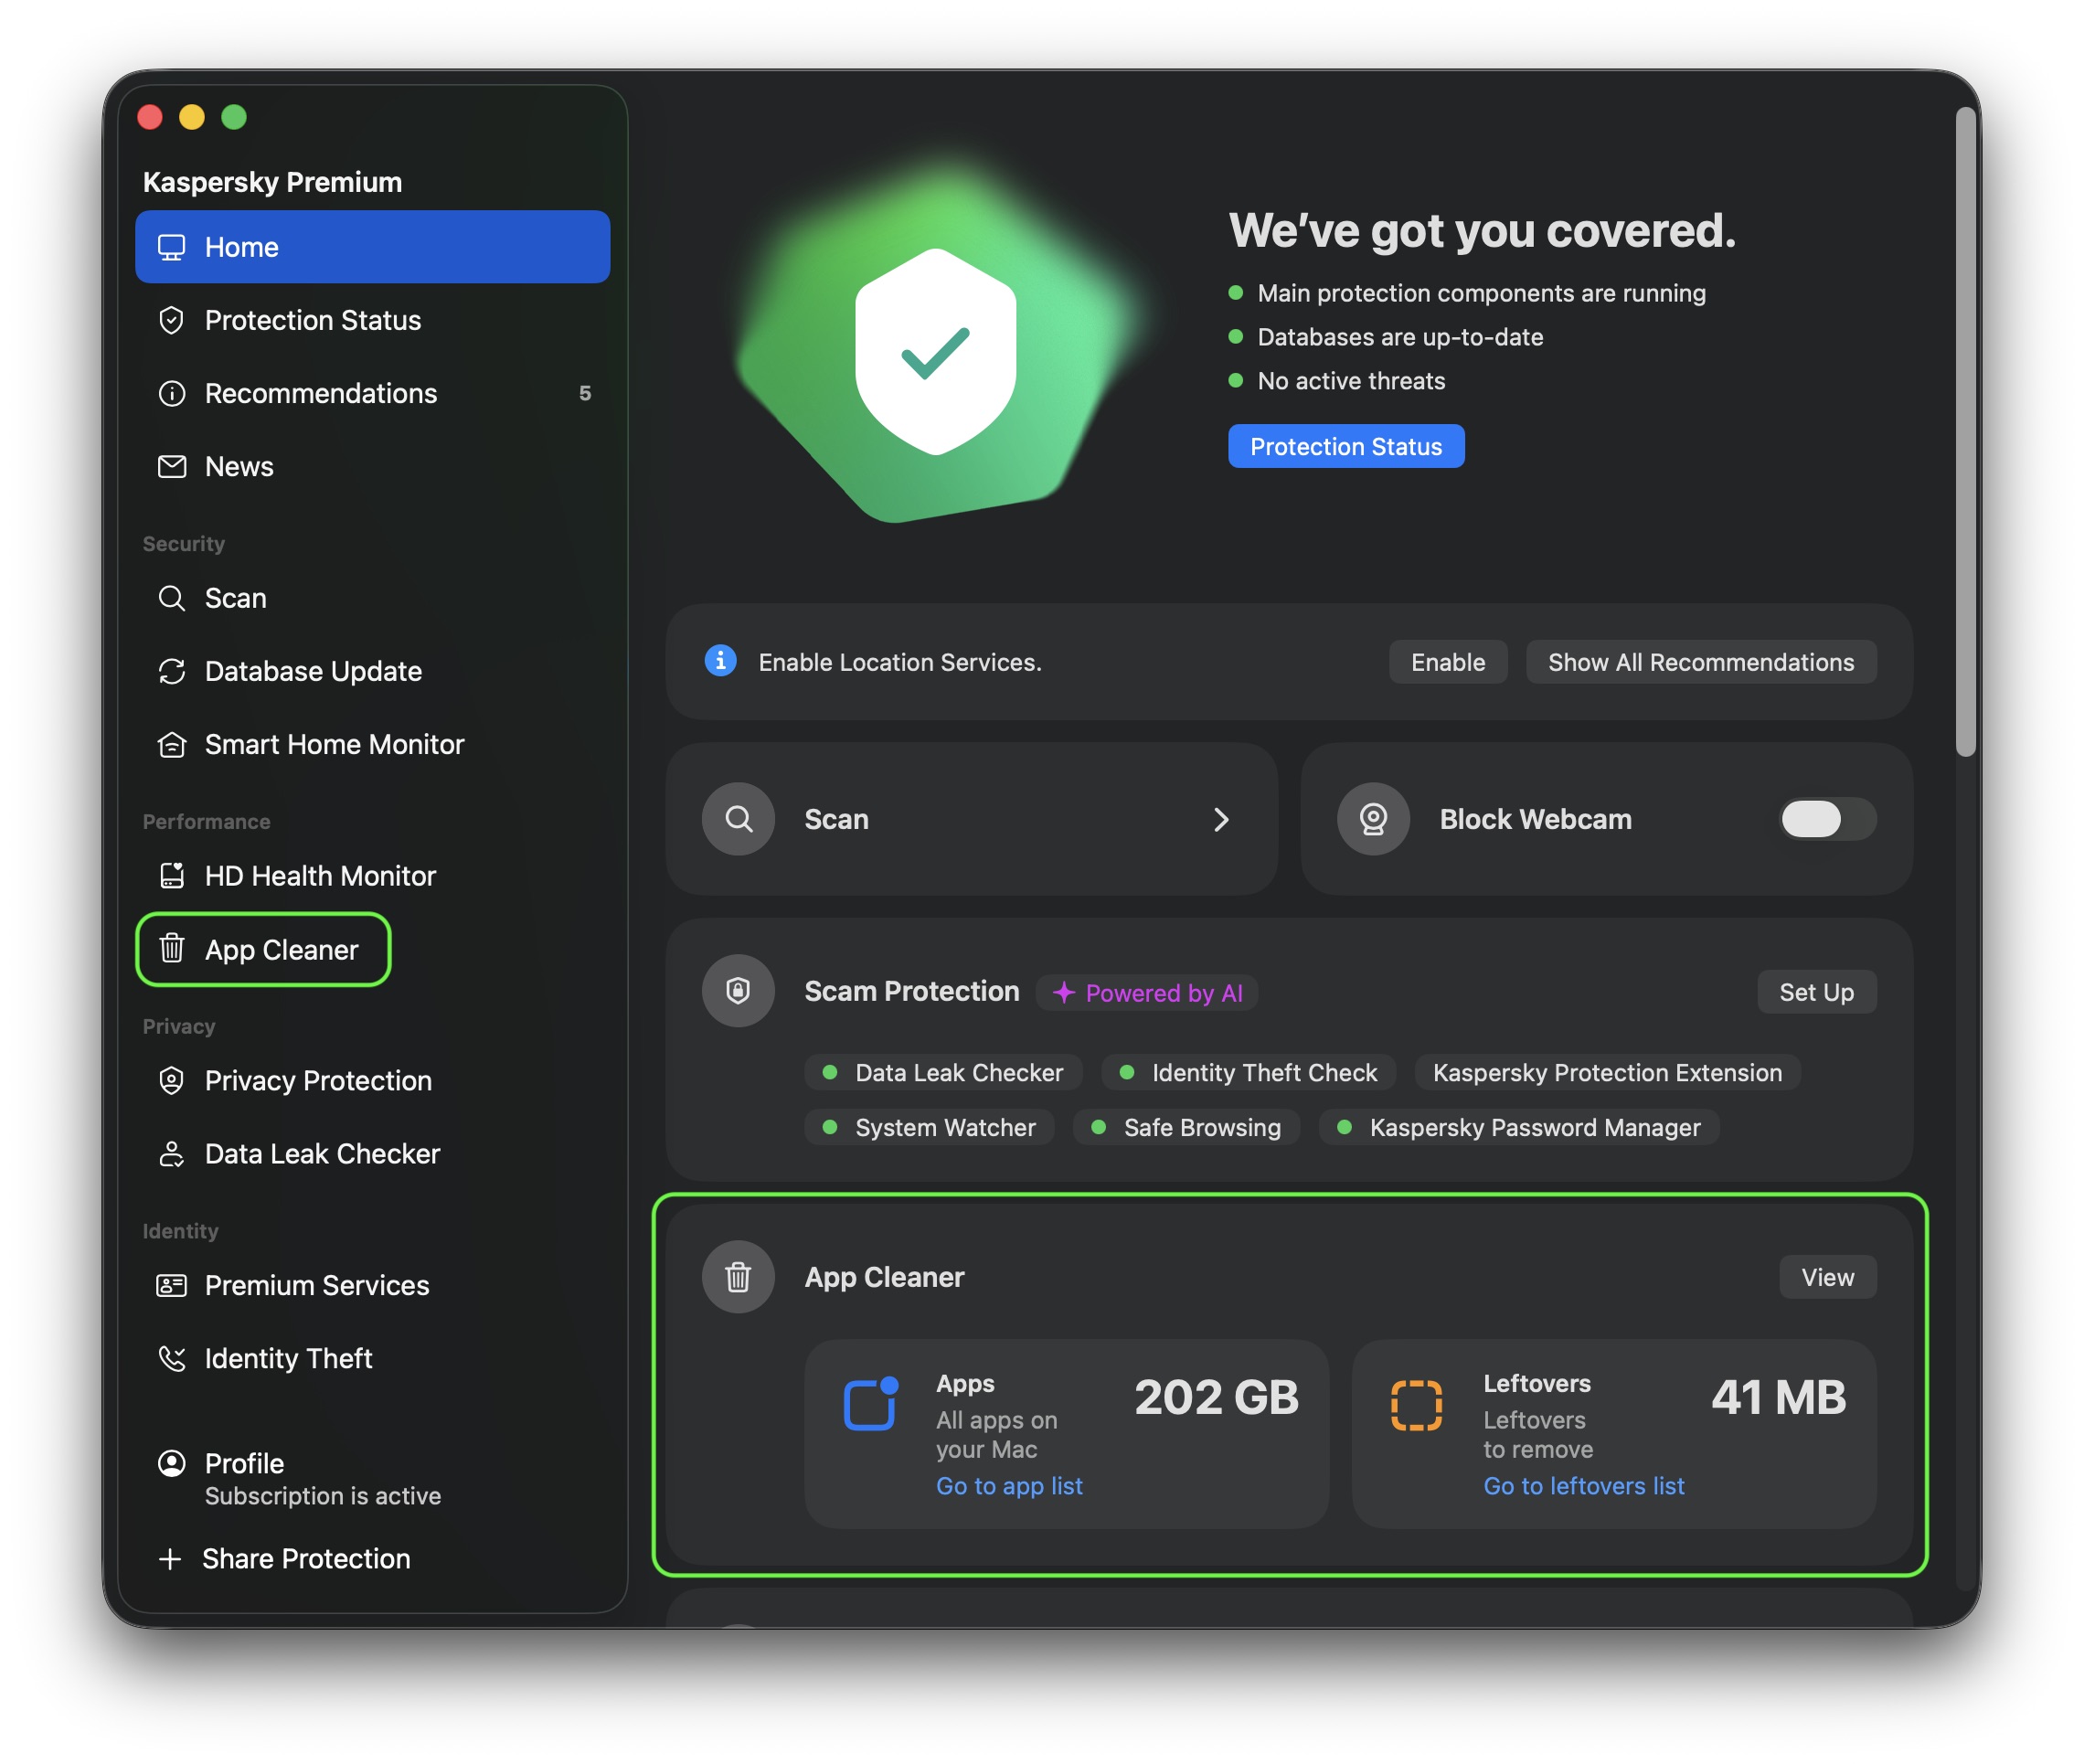Open the Protection Status sidebar item
This screenshot has width=2084, height=1764.
(372, 320)
